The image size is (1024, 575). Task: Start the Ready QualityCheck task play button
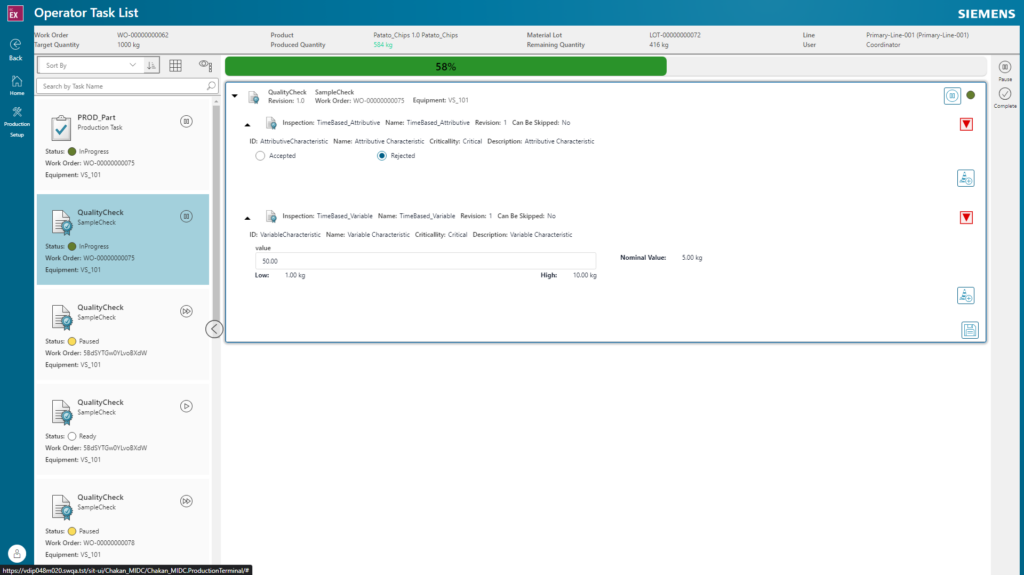pos(186,406)
